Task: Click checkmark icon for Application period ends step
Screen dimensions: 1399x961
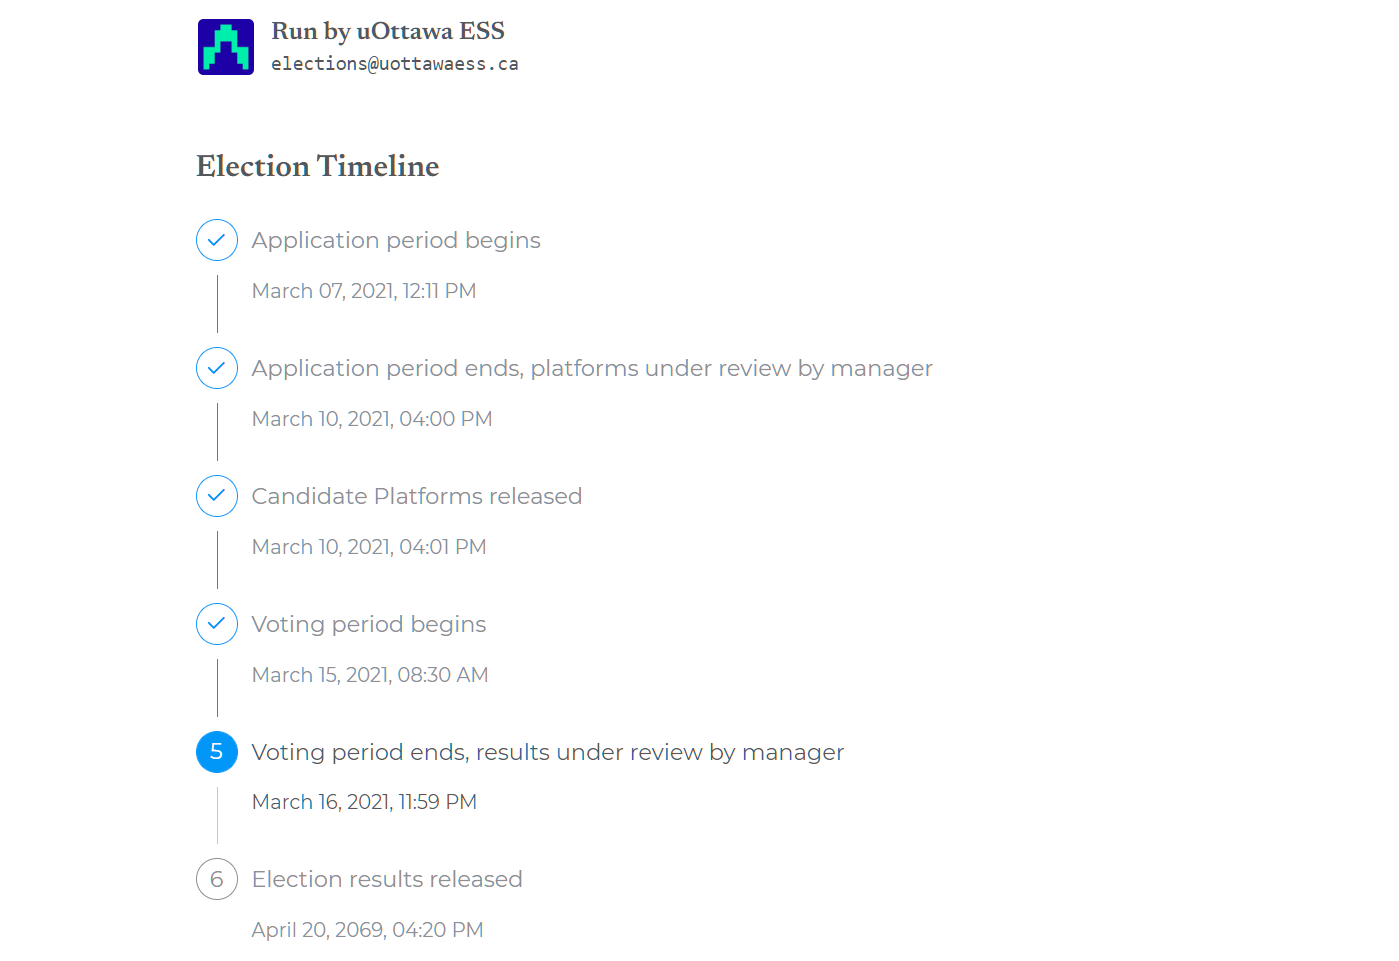Action: pyautogui.click(x=217, y=368)
